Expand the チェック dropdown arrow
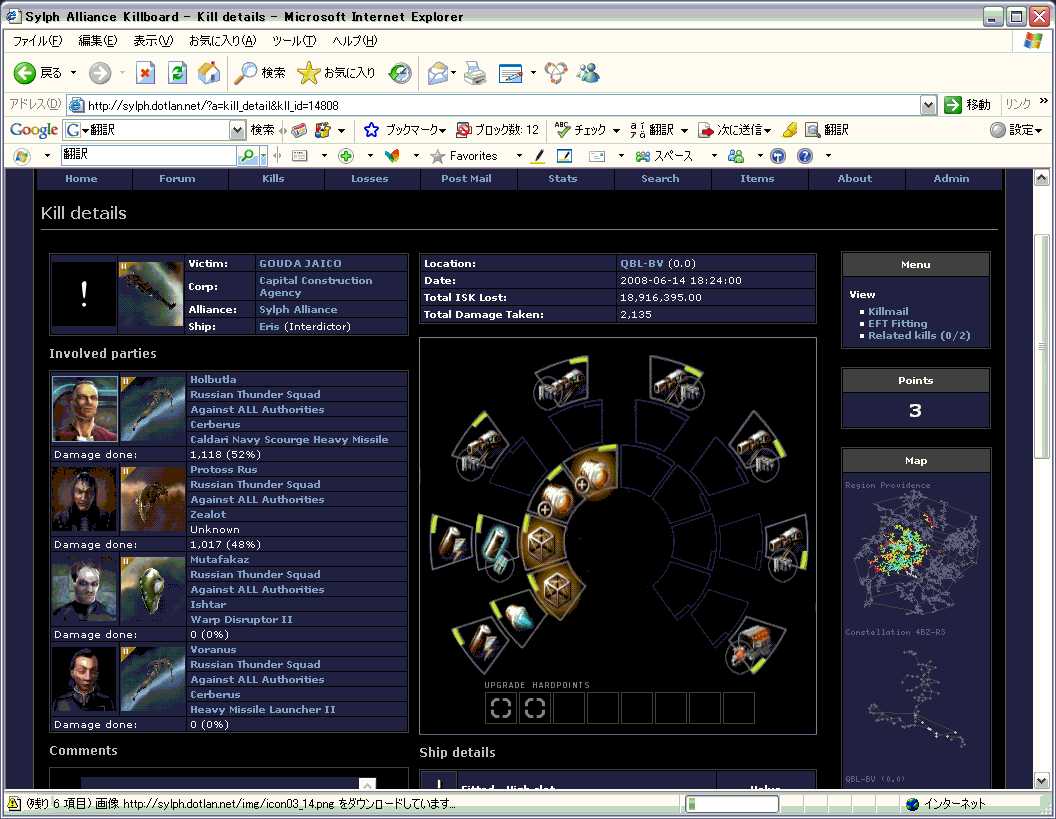1056x819 pixels. coord(616,130)
